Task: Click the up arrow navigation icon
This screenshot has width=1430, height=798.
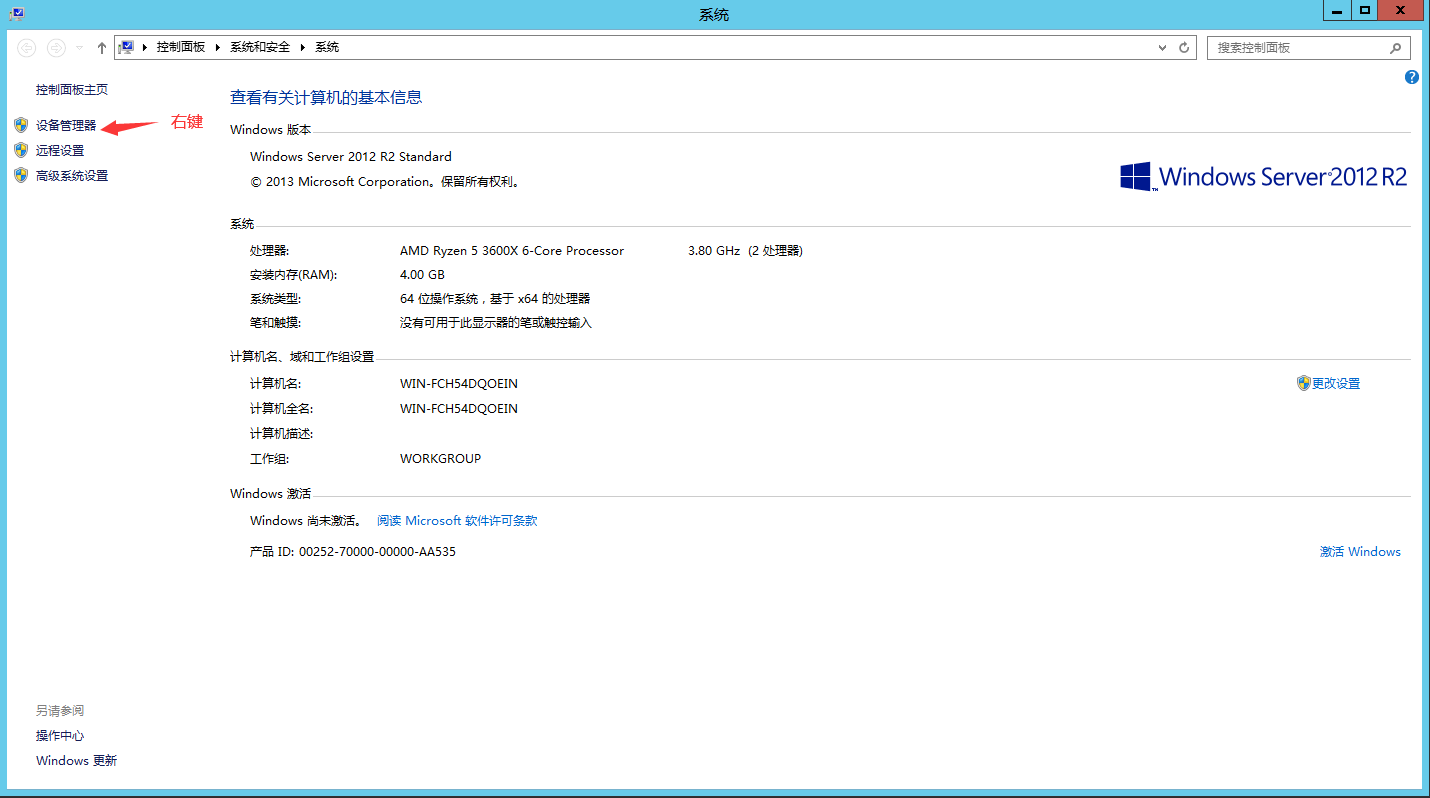Action: coord(101,47)
